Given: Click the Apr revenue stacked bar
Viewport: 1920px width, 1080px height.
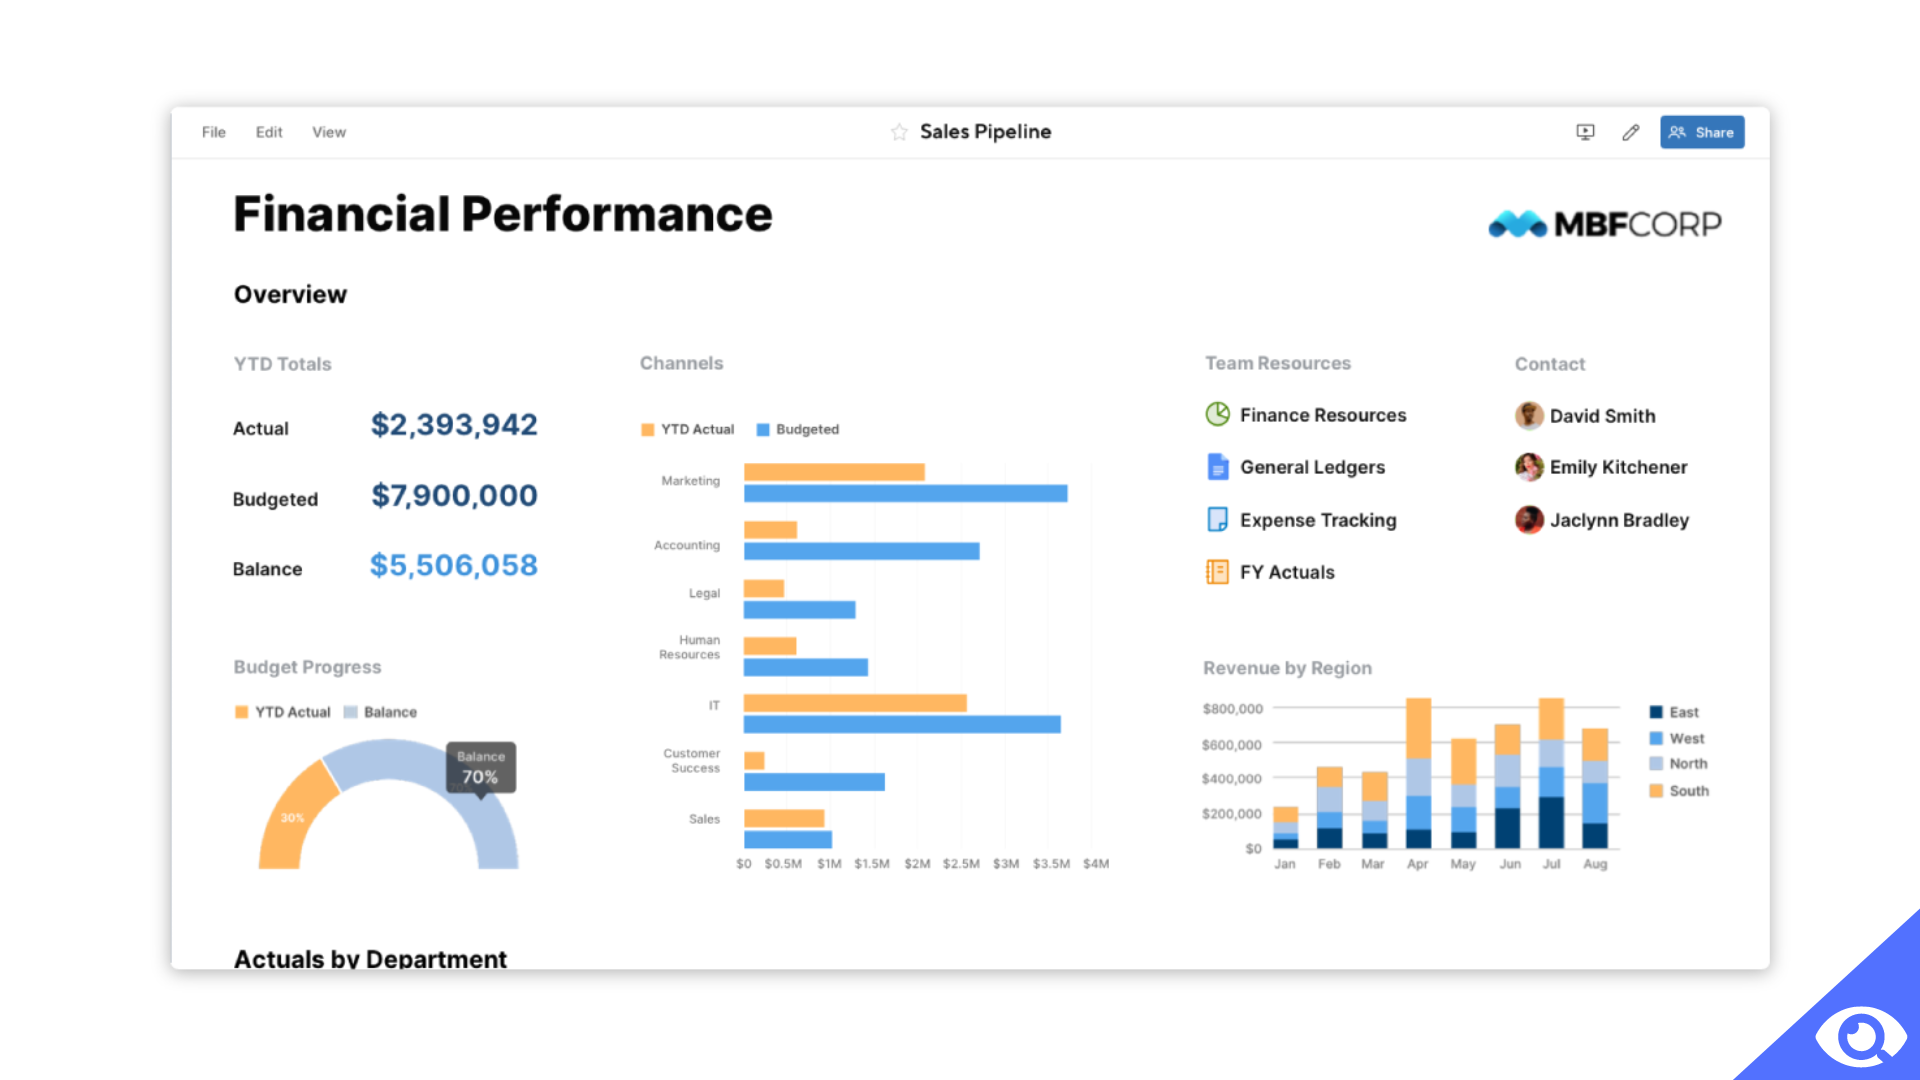Looking at the screenshot, I should pos(1418,773).
